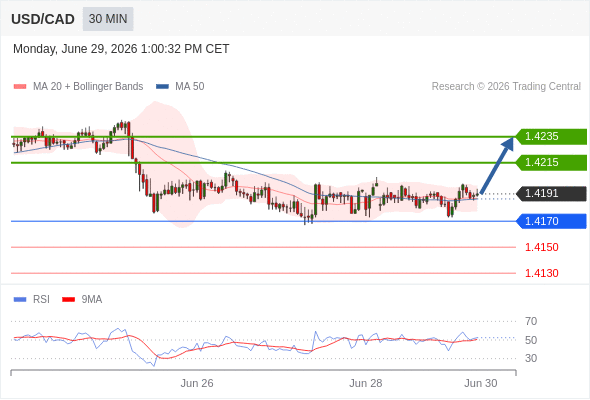
Task: Click the red 1.4150 support label
Action: tap(542, 247)
